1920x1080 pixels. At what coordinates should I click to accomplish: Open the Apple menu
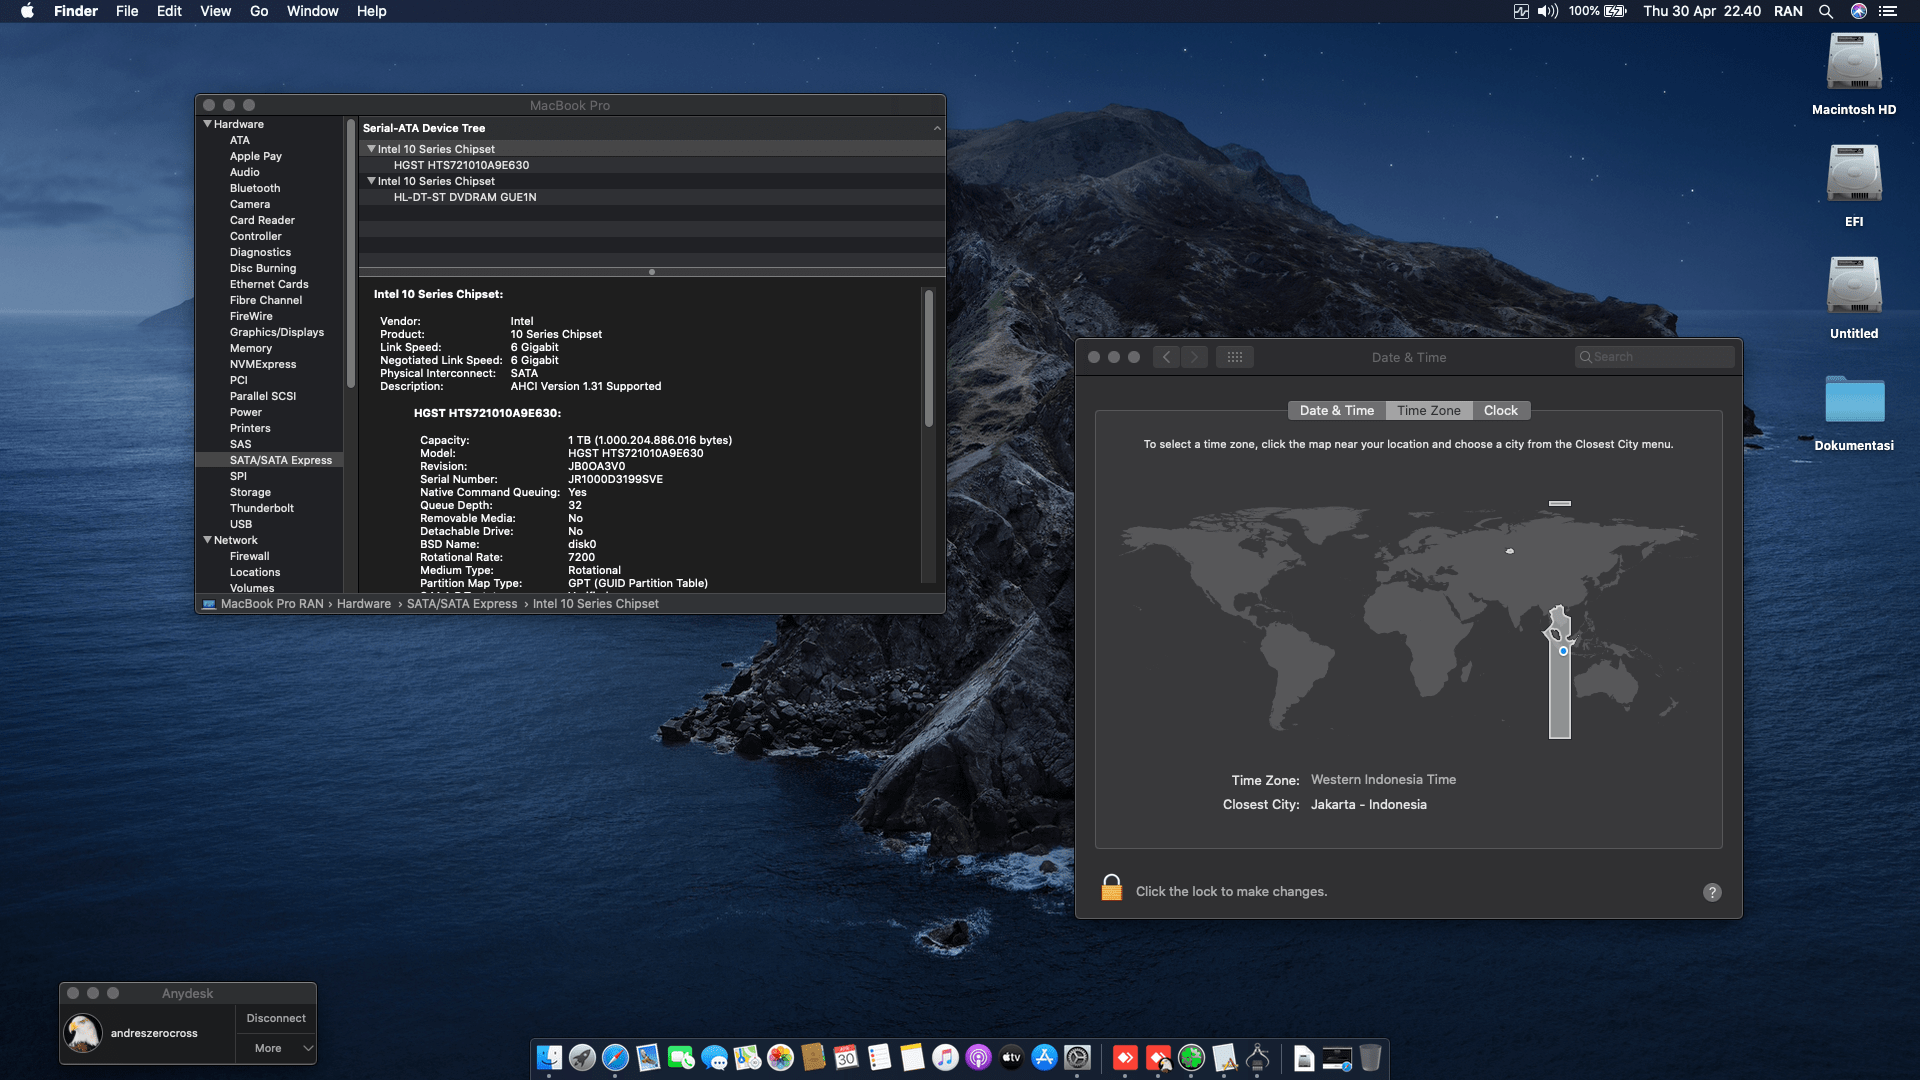tap(27, 11)
